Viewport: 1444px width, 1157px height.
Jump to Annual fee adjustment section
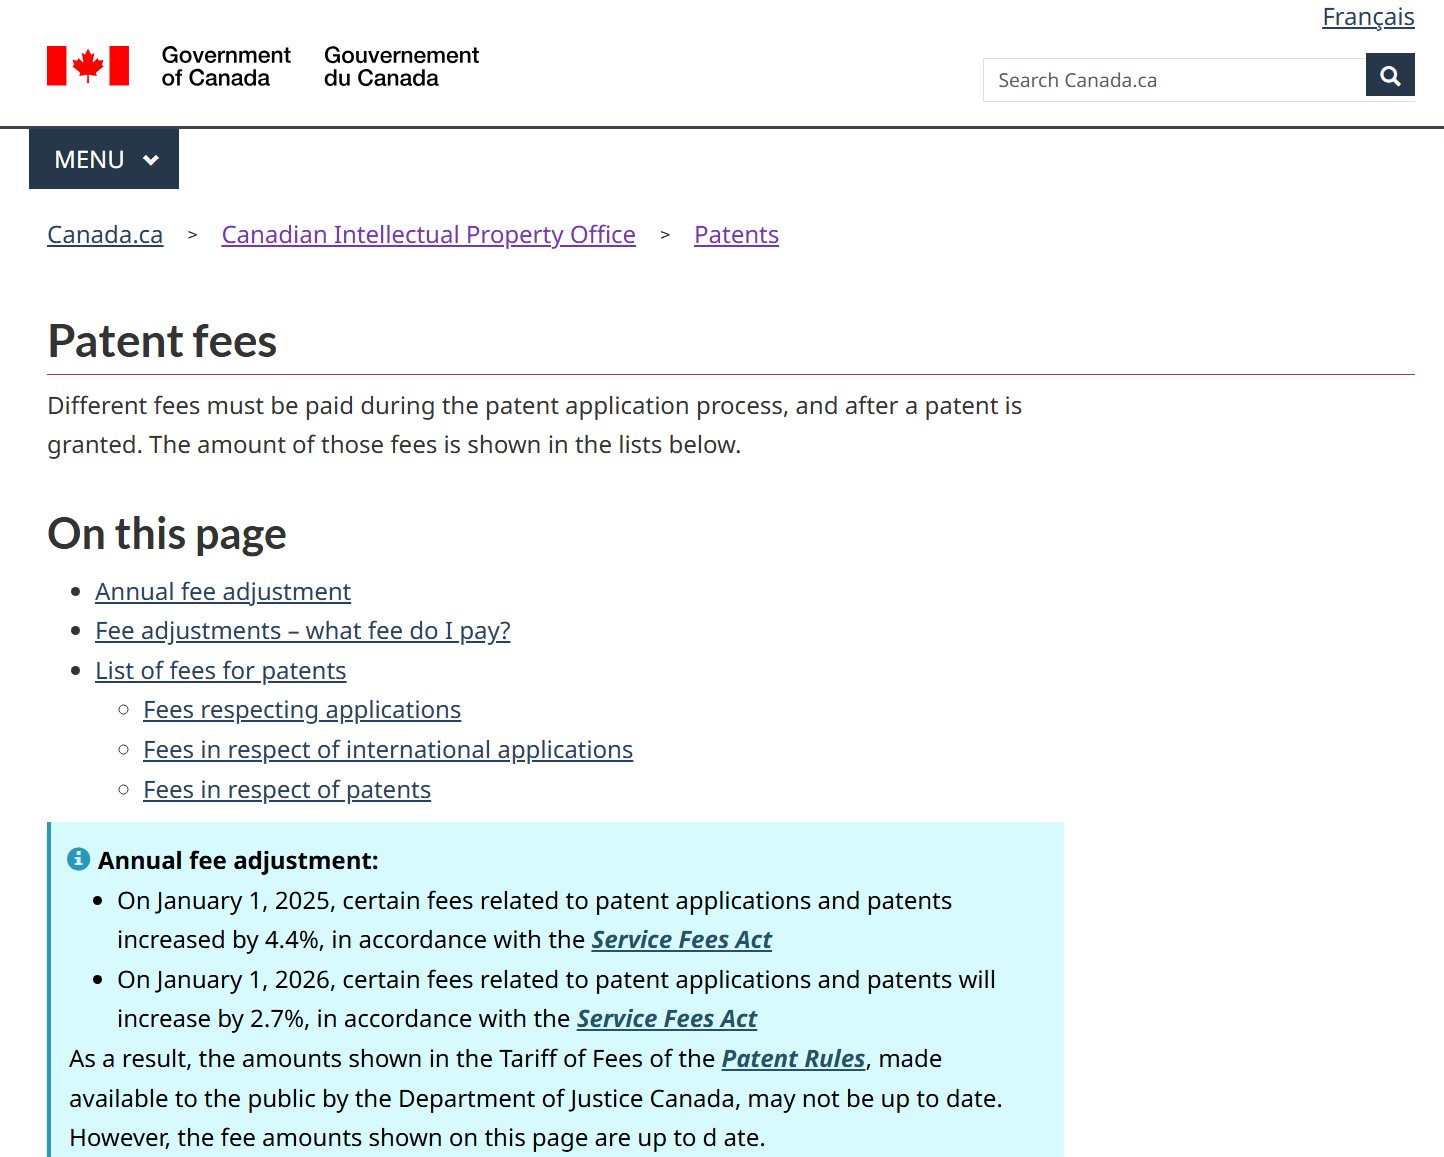click(223, 592)
